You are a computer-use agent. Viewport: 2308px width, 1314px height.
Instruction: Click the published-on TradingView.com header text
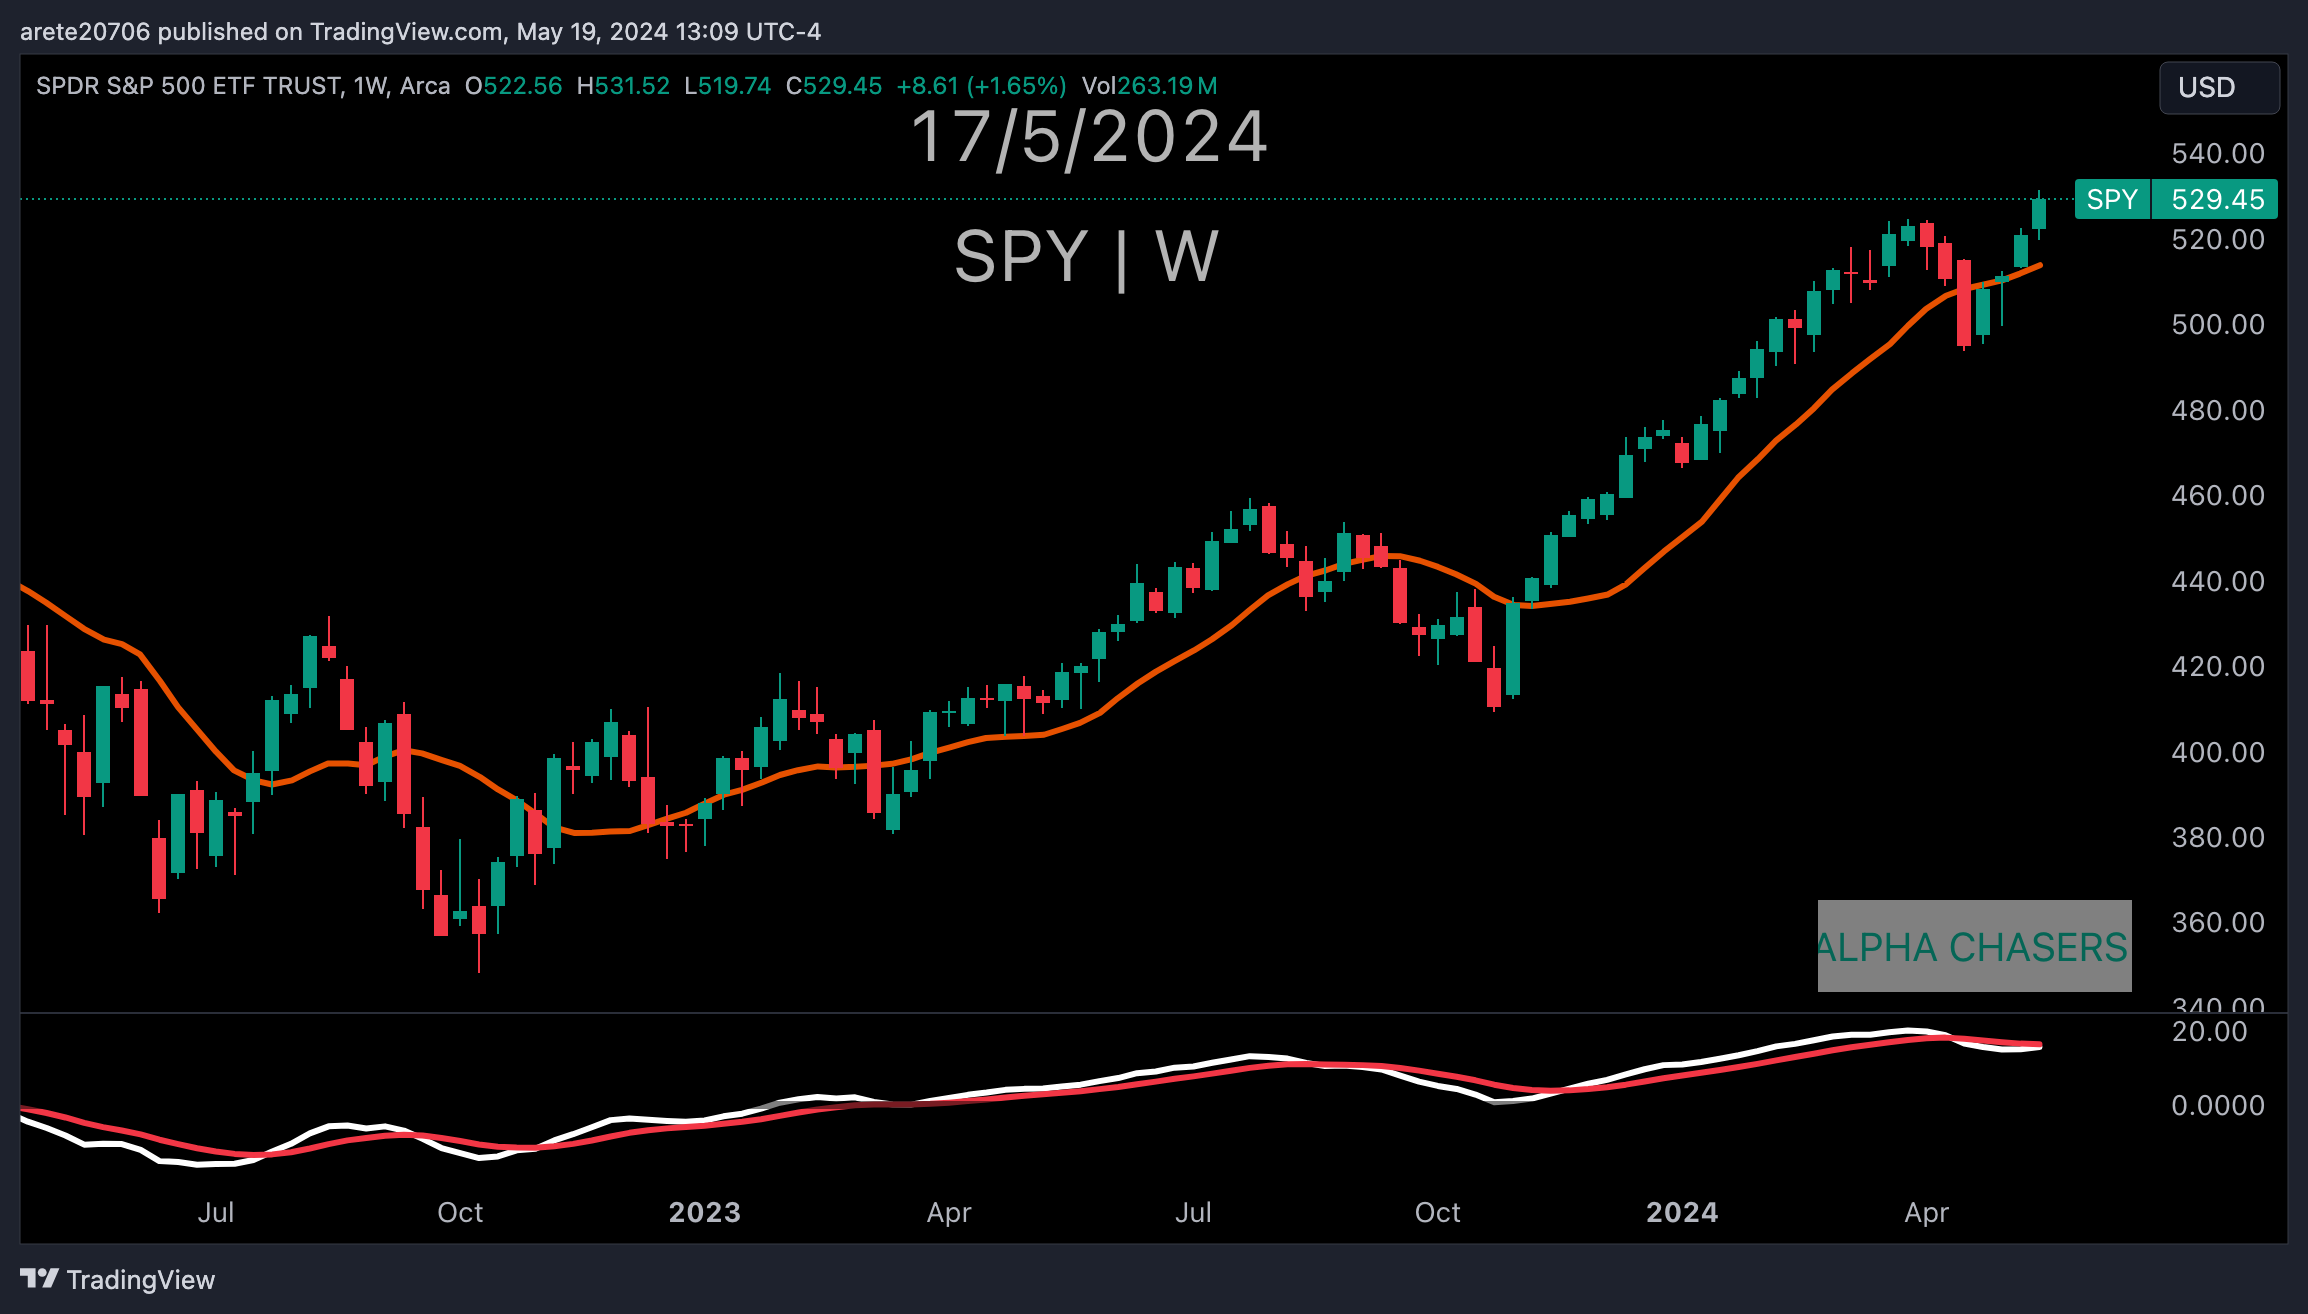(420, 32)
